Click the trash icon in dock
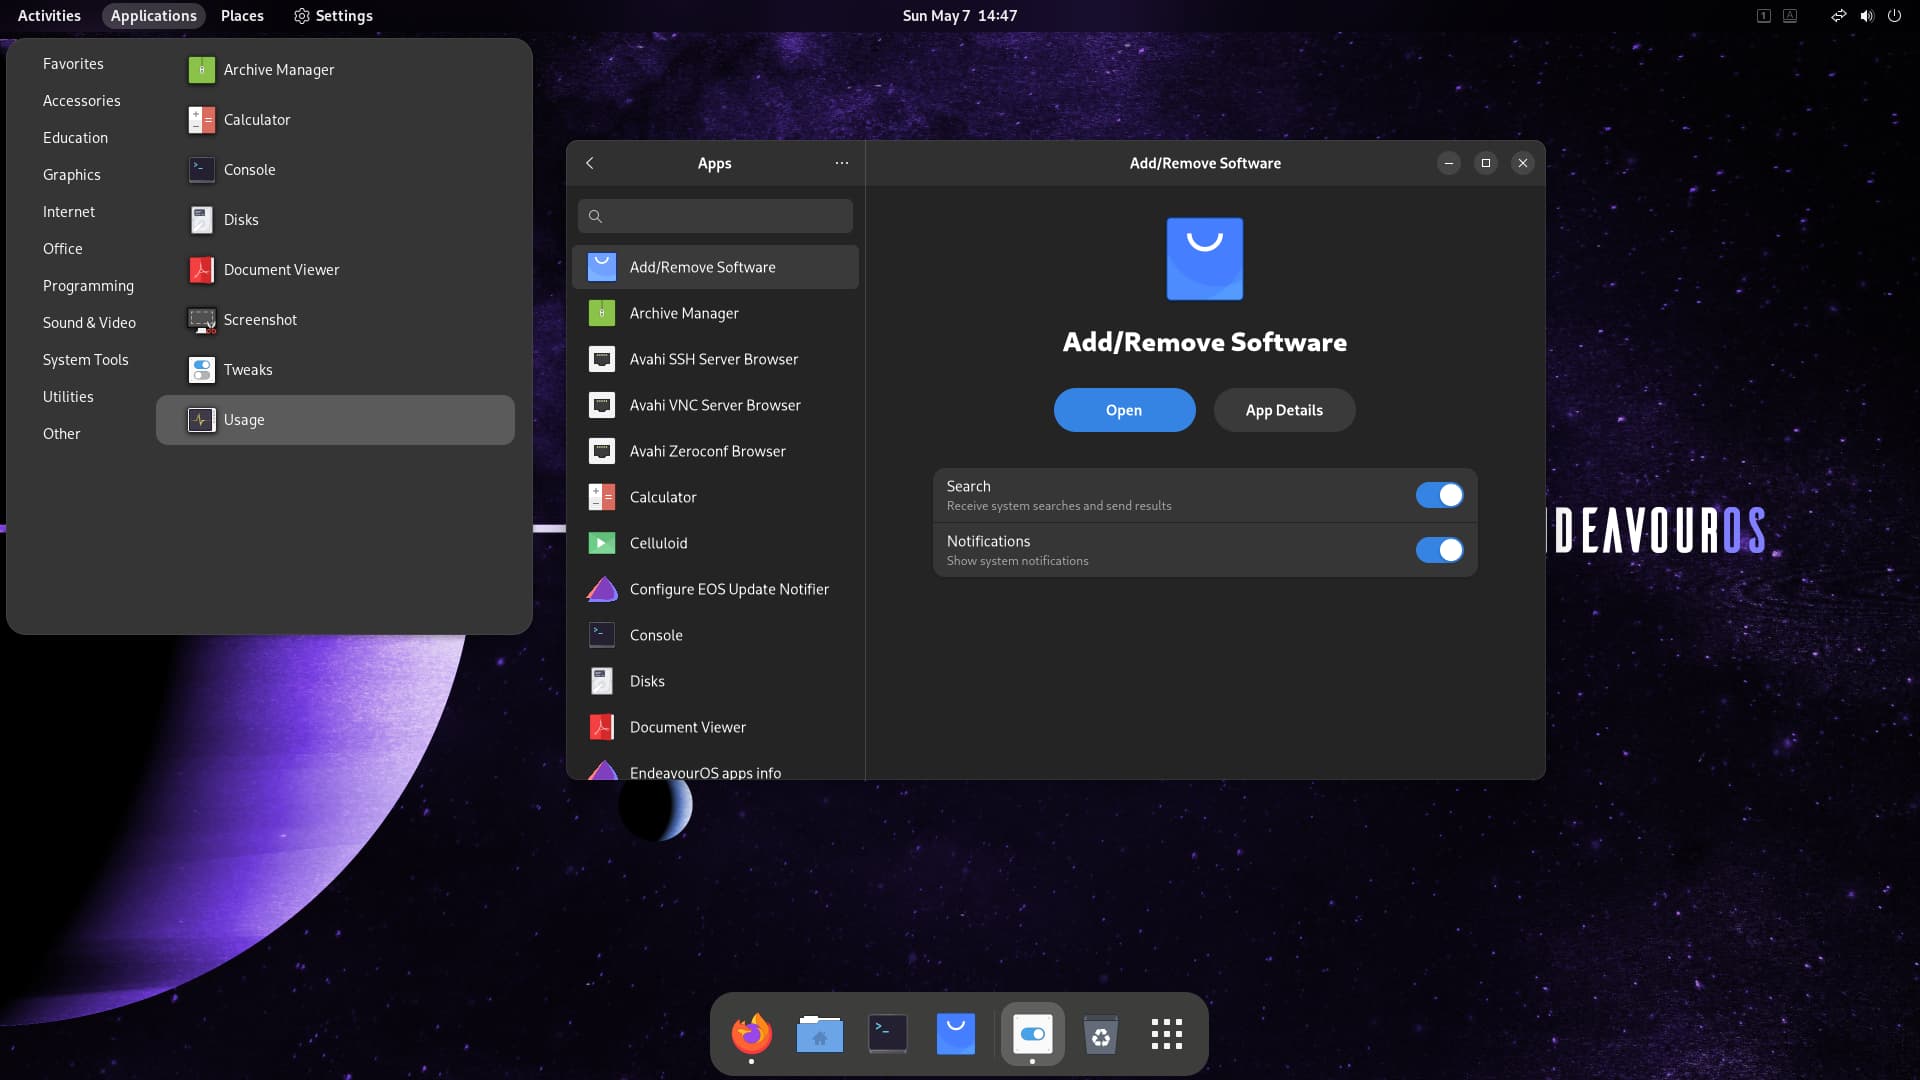This screenshot has height=1080, width=1920. [1100, 1035]
